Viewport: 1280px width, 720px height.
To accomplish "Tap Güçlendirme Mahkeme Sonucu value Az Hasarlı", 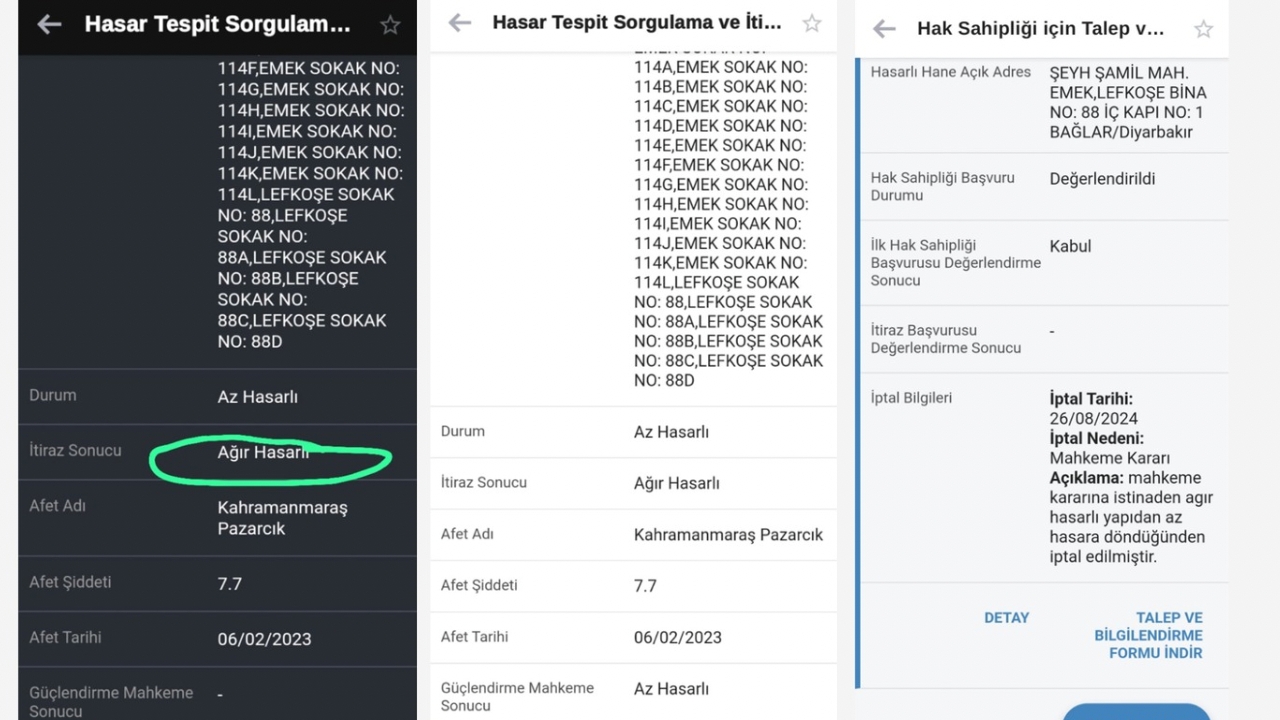I will (x=671, y=689).
